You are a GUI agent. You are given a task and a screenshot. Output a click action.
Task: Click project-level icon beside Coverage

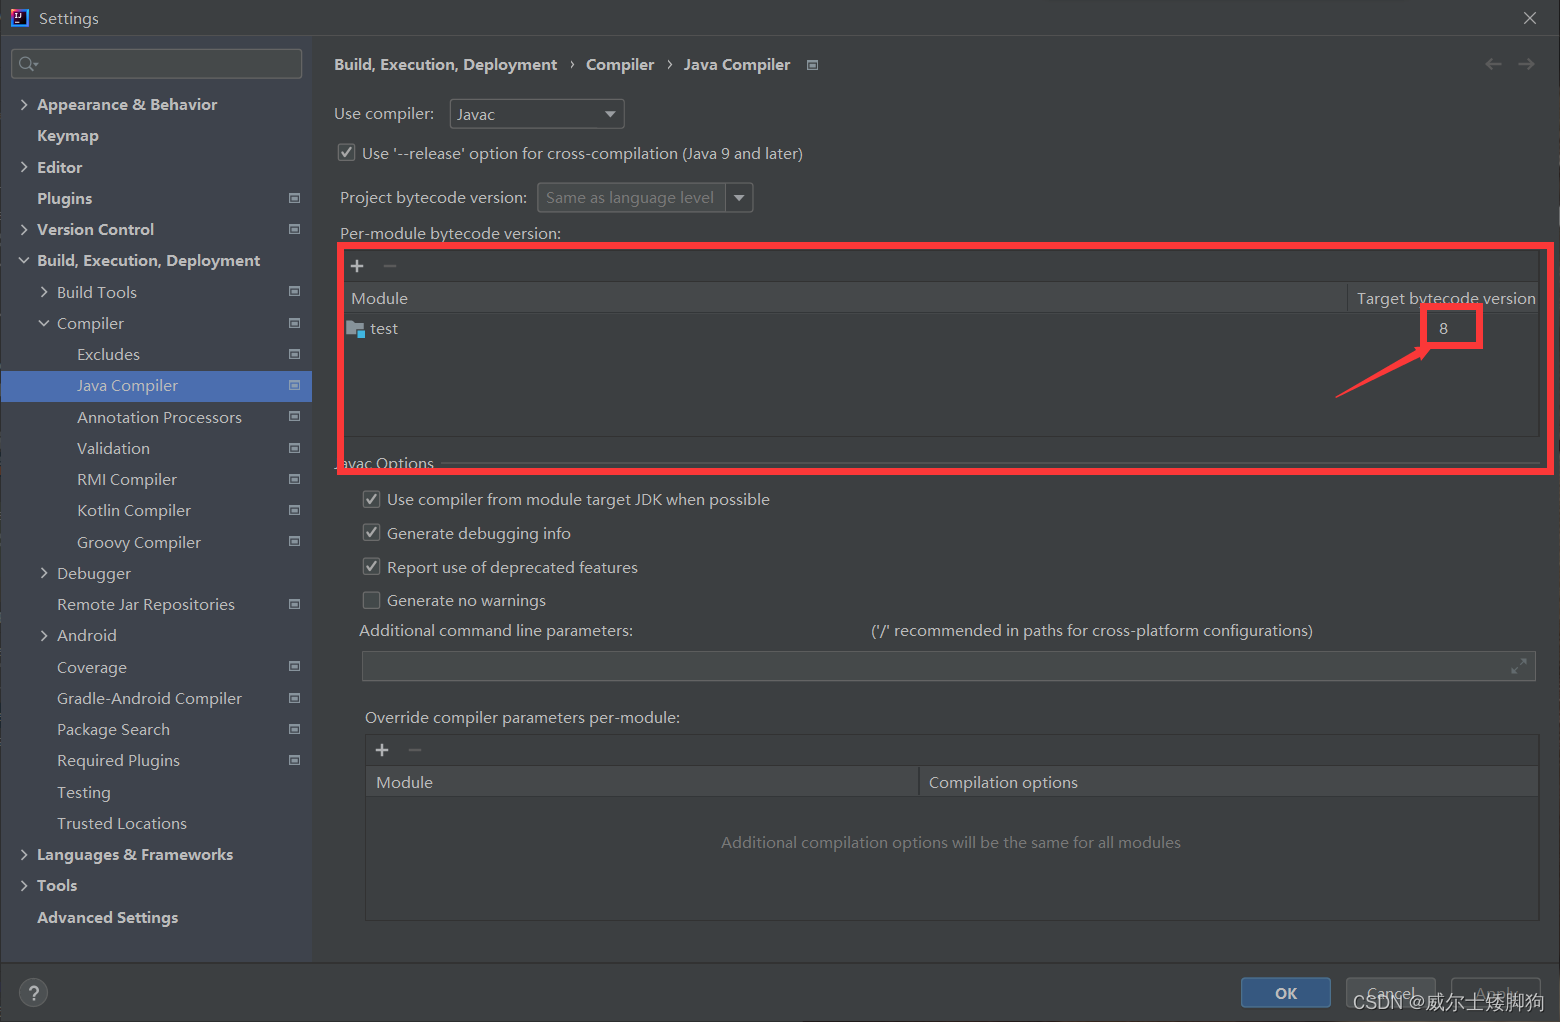294,667
